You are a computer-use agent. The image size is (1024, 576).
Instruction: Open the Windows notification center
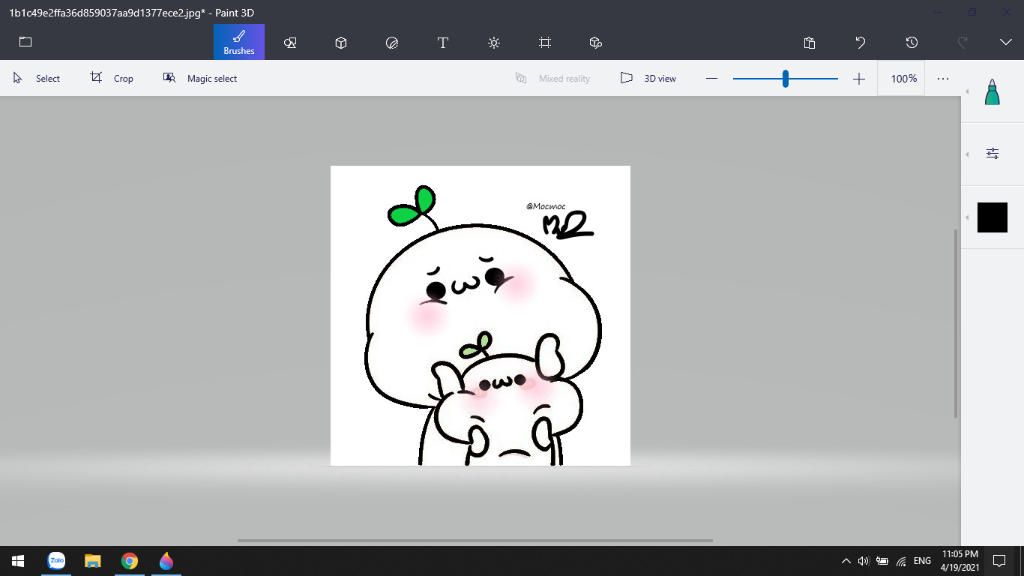(999, 561)
